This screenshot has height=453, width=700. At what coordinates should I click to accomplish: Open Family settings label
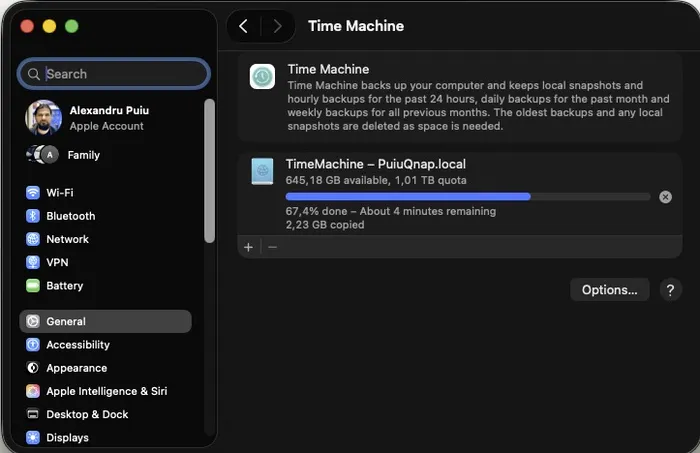tap(83, 155)
